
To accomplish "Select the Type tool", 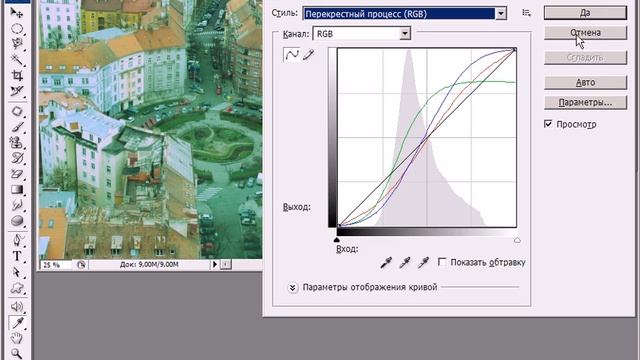I will [x=17, y=256].
